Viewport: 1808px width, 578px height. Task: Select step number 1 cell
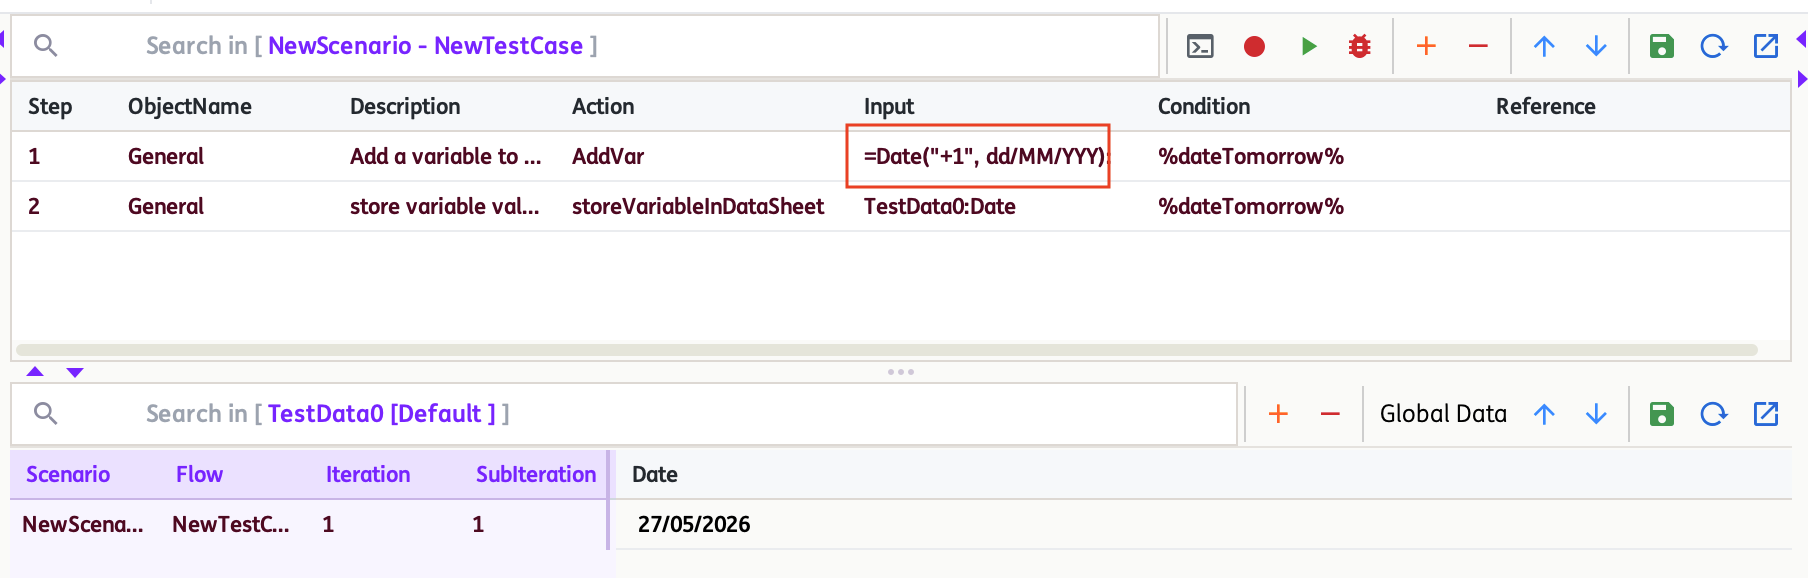tap(34, 157)
